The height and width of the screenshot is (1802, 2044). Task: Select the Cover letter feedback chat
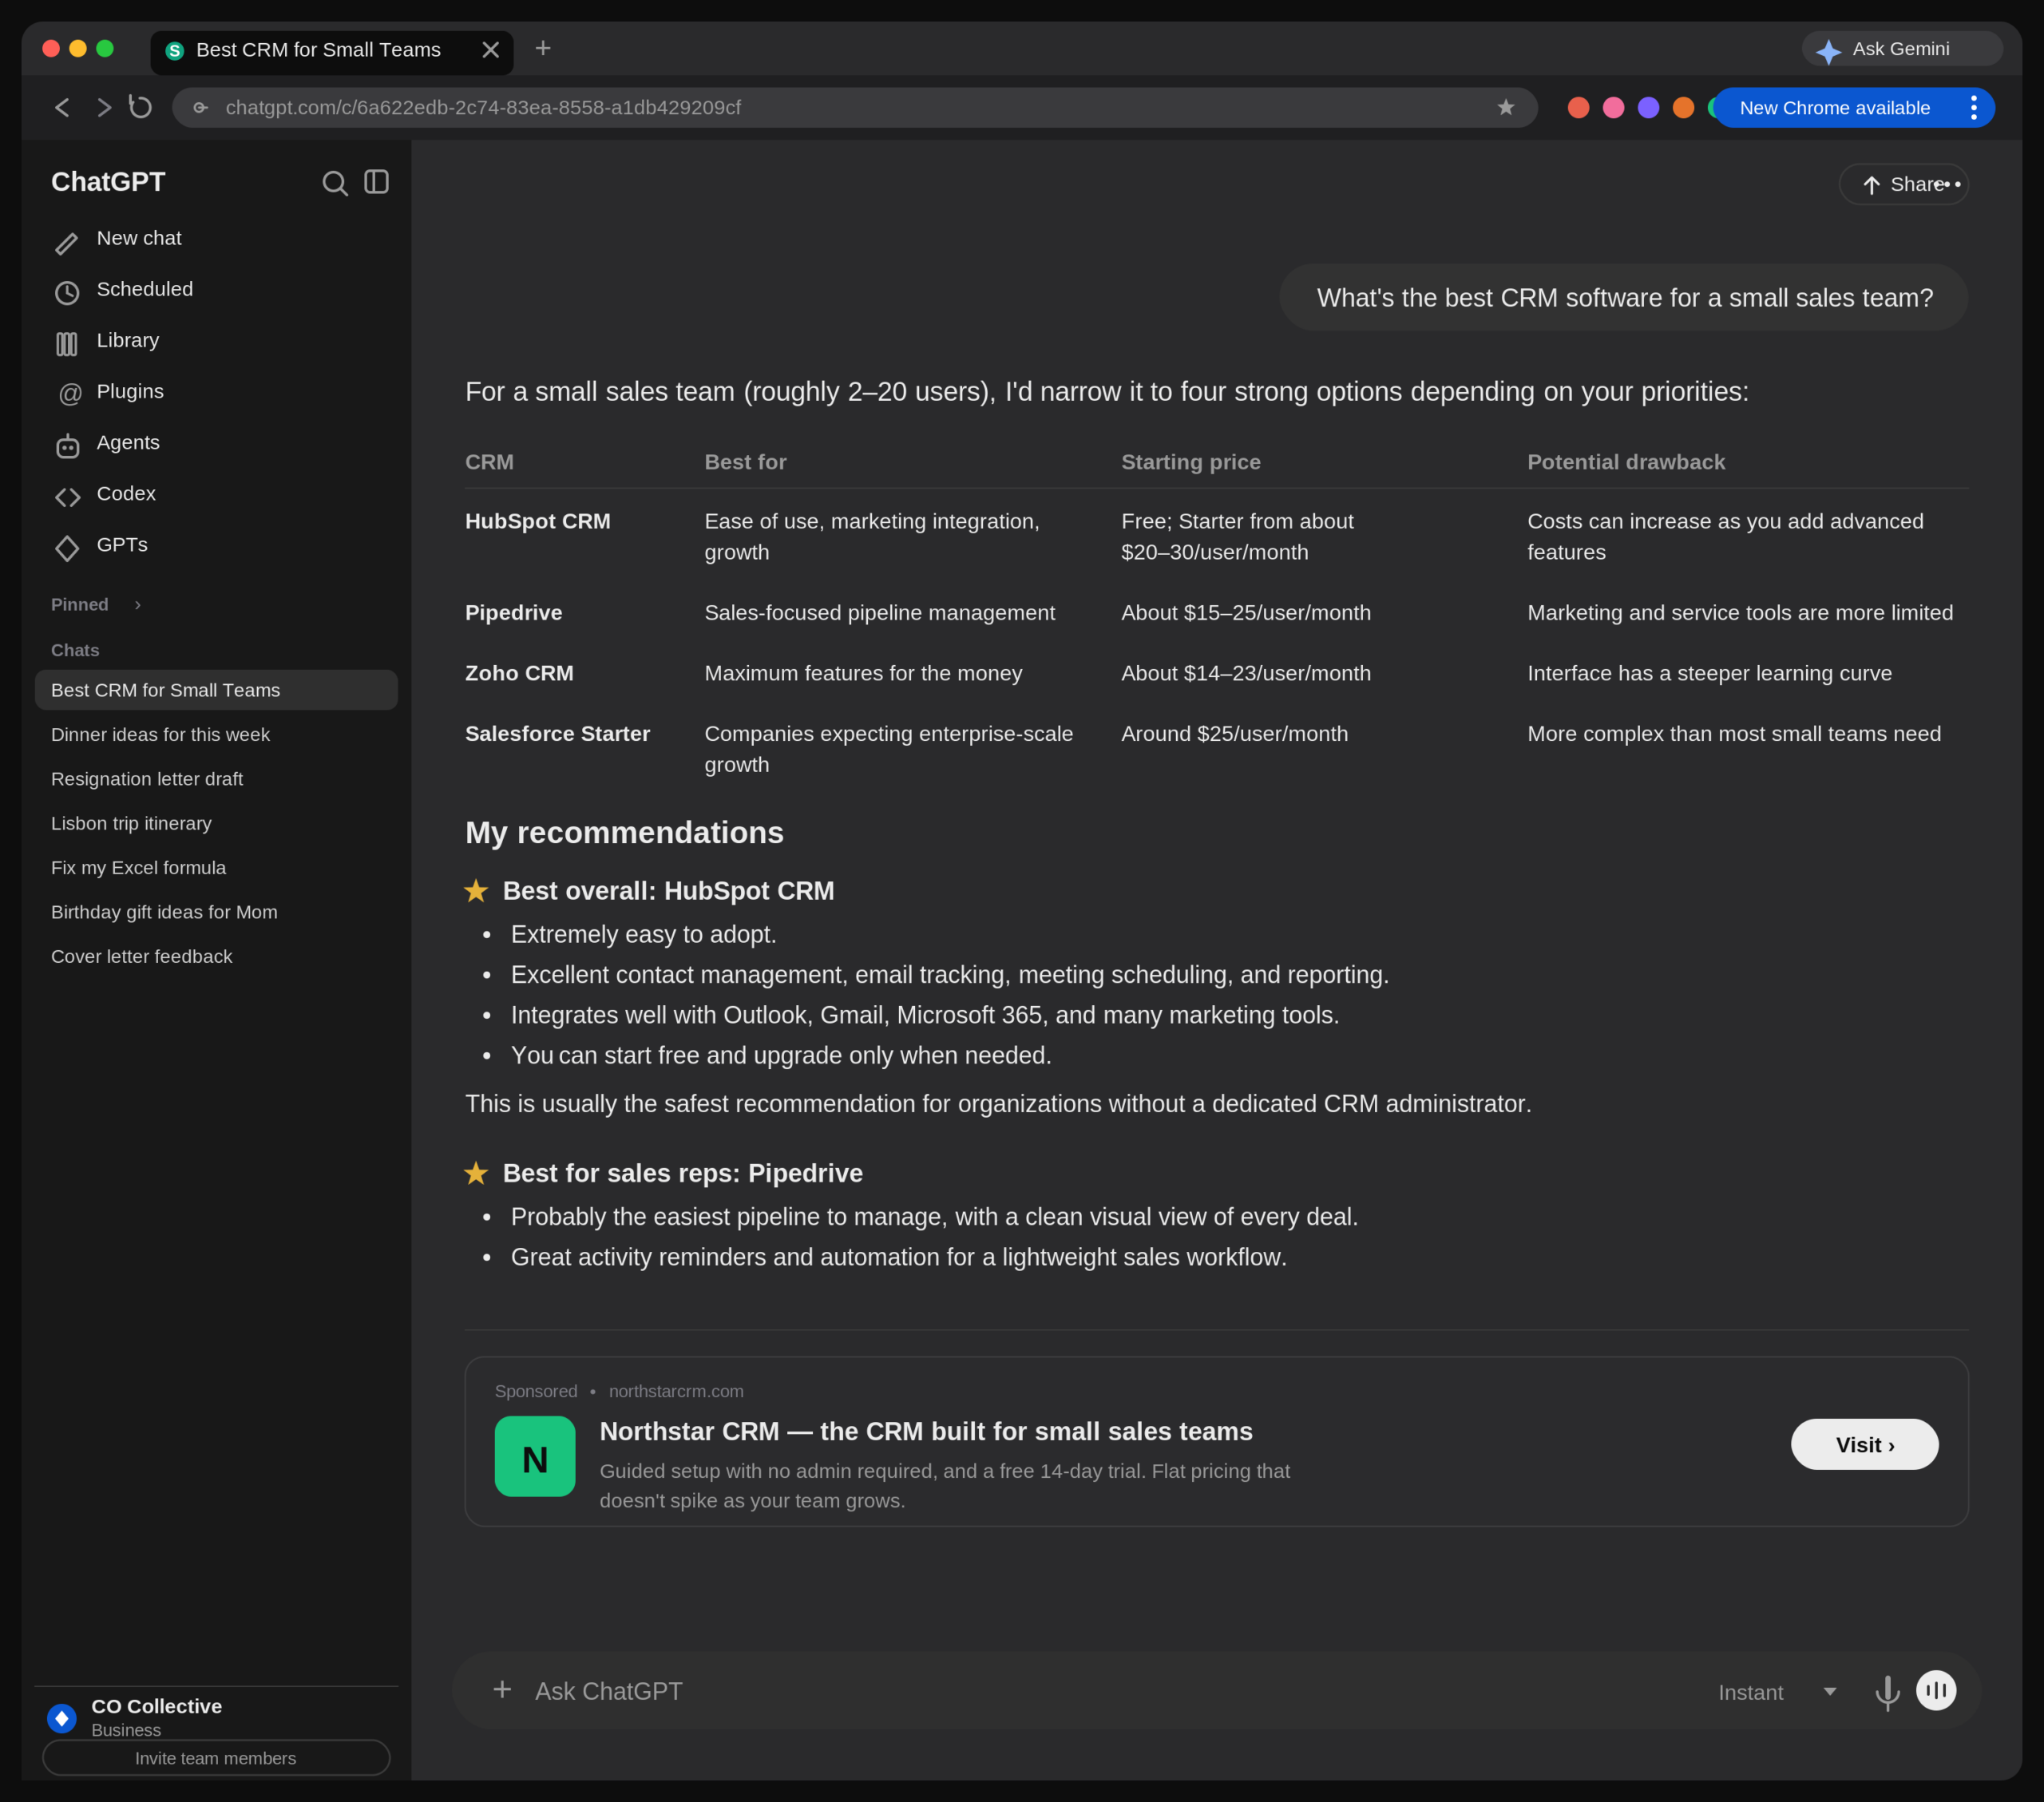tap(216, 957)
